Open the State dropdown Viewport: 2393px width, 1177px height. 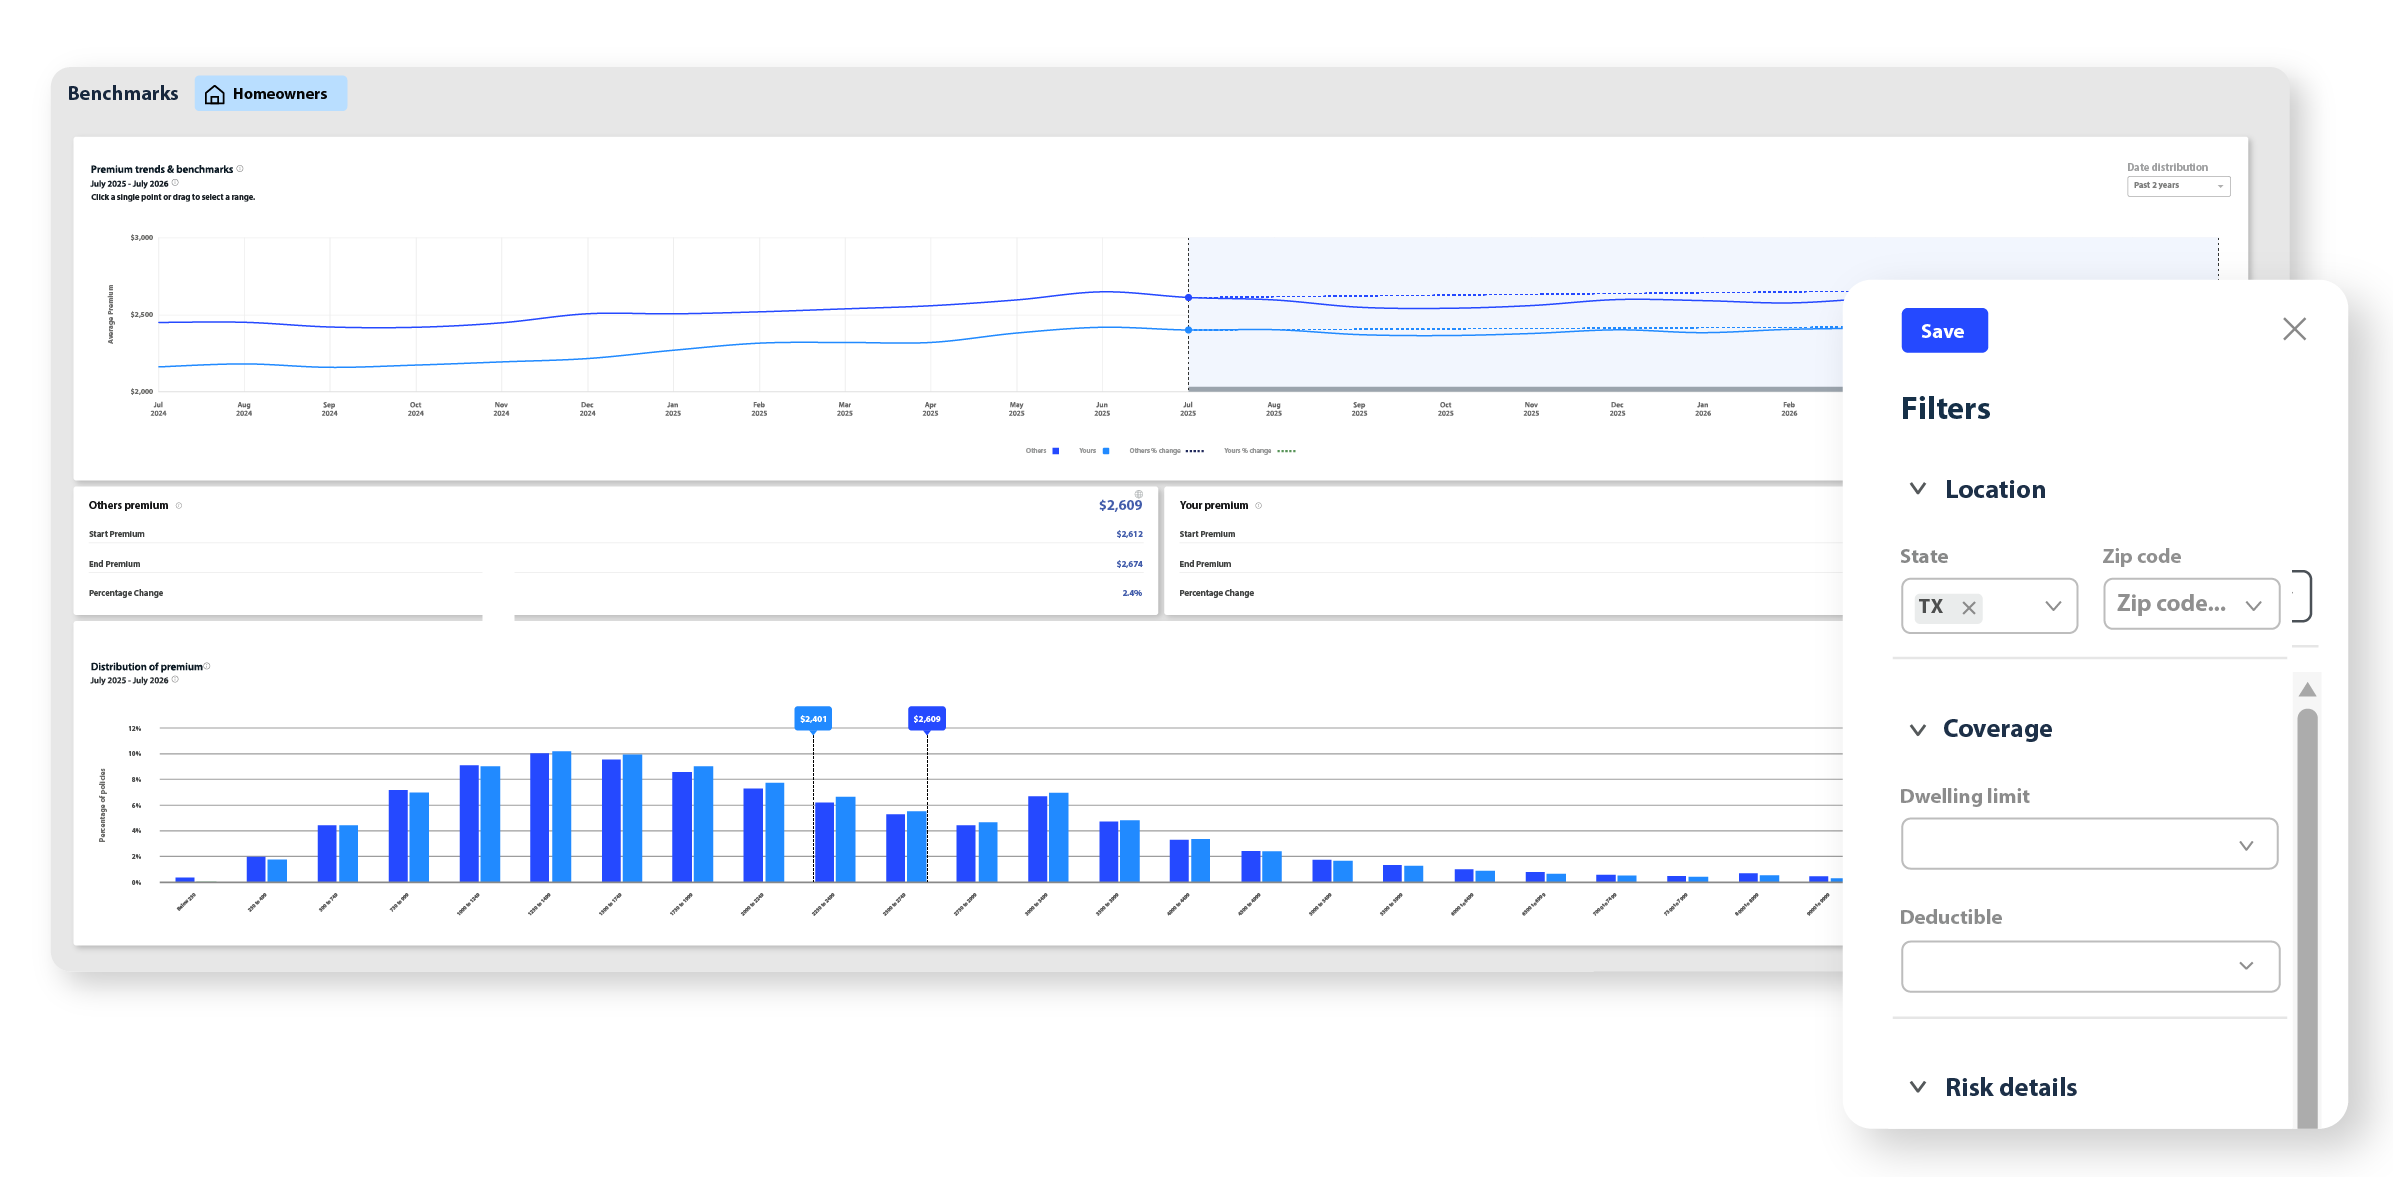1989,606
